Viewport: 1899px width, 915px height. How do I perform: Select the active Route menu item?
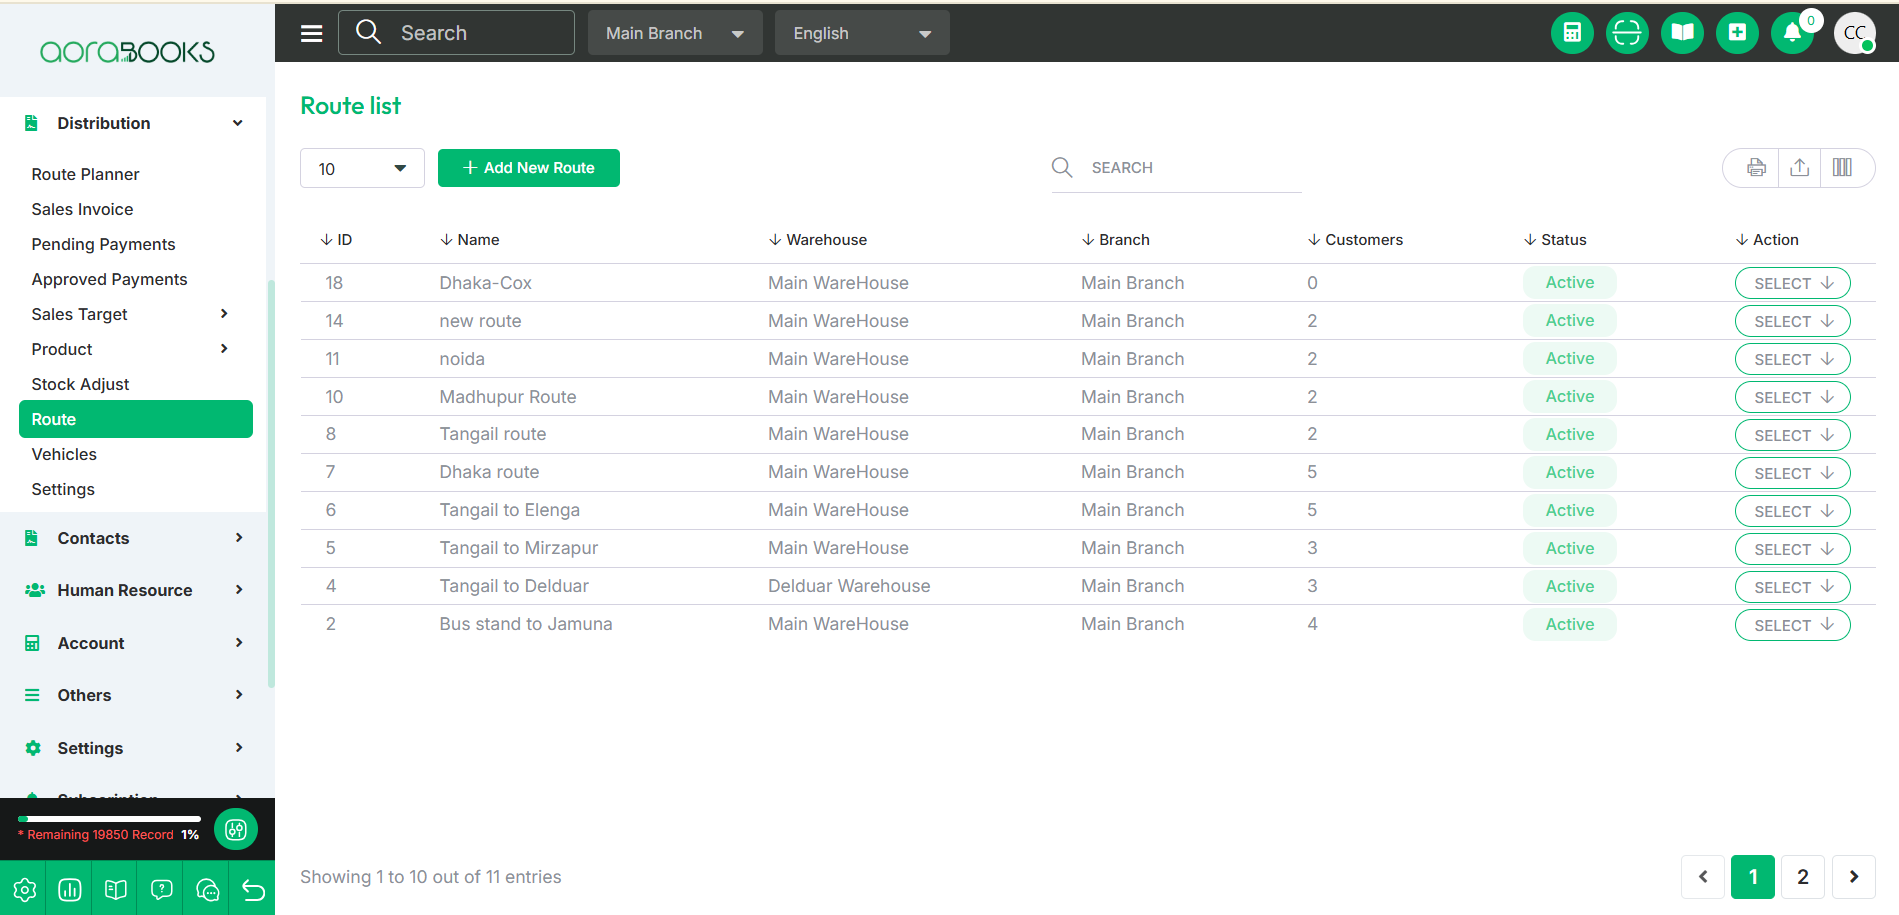136,419
